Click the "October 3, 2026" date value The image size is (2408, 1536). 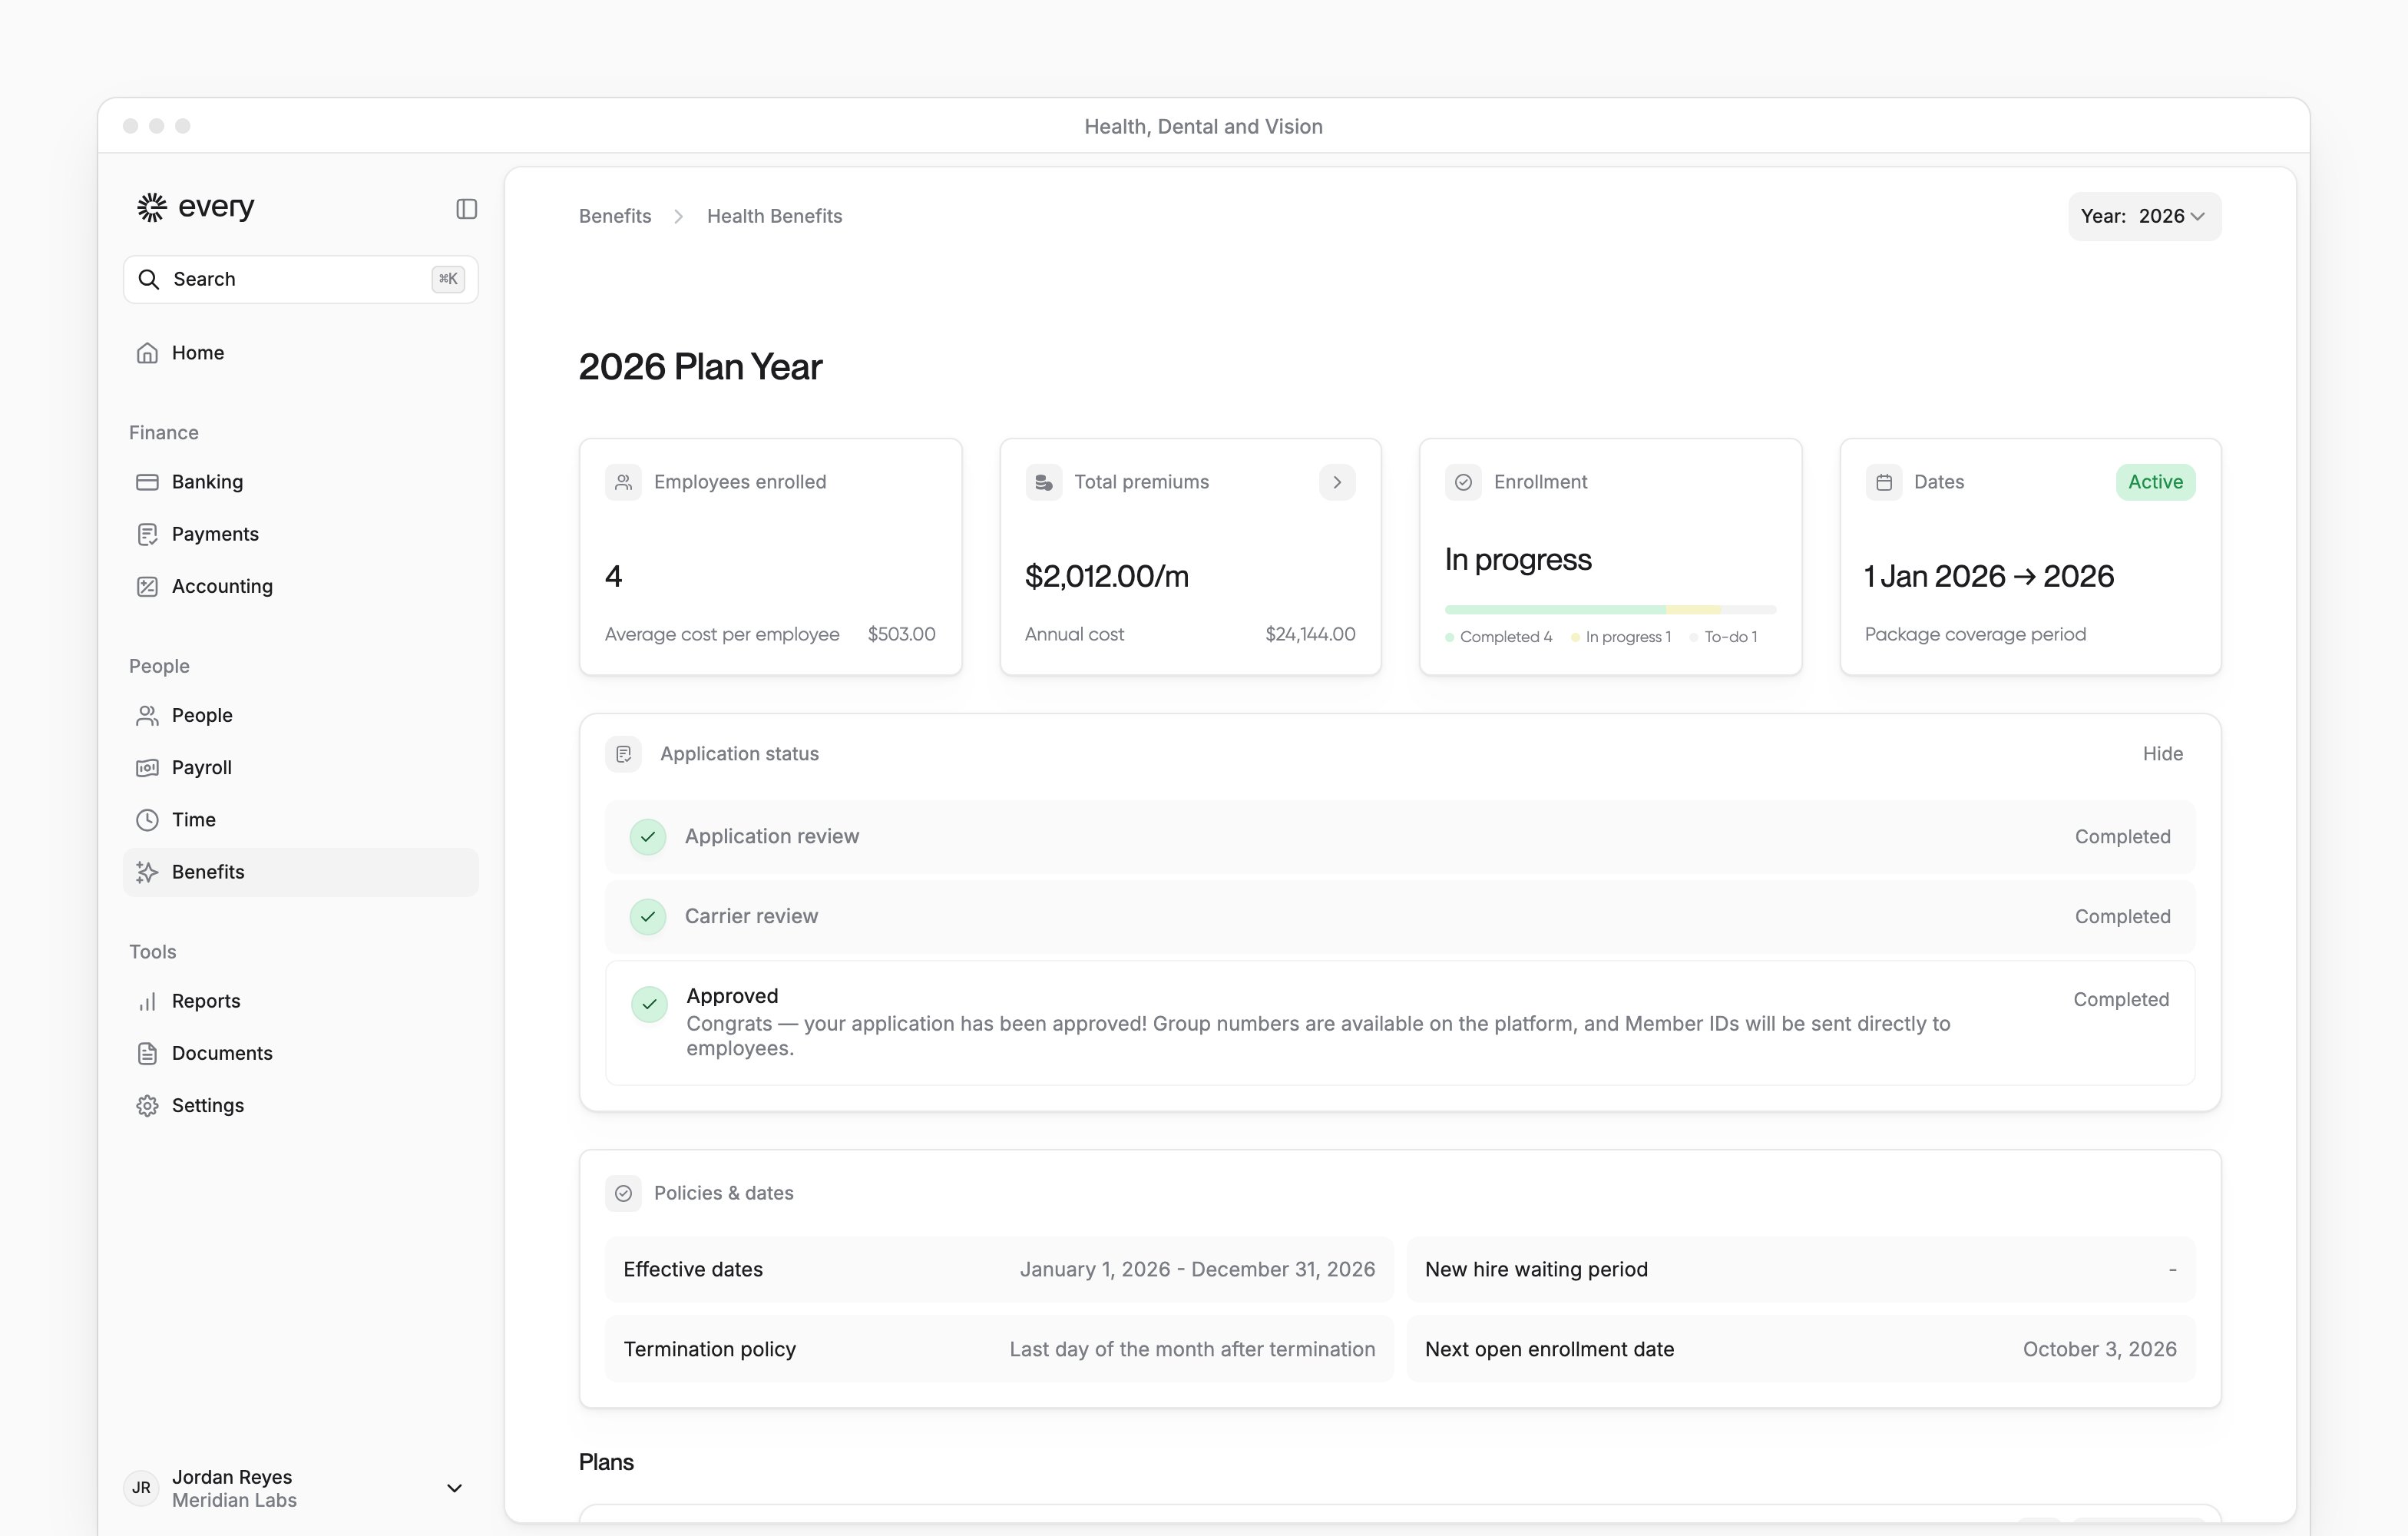pos(2099,1349)
